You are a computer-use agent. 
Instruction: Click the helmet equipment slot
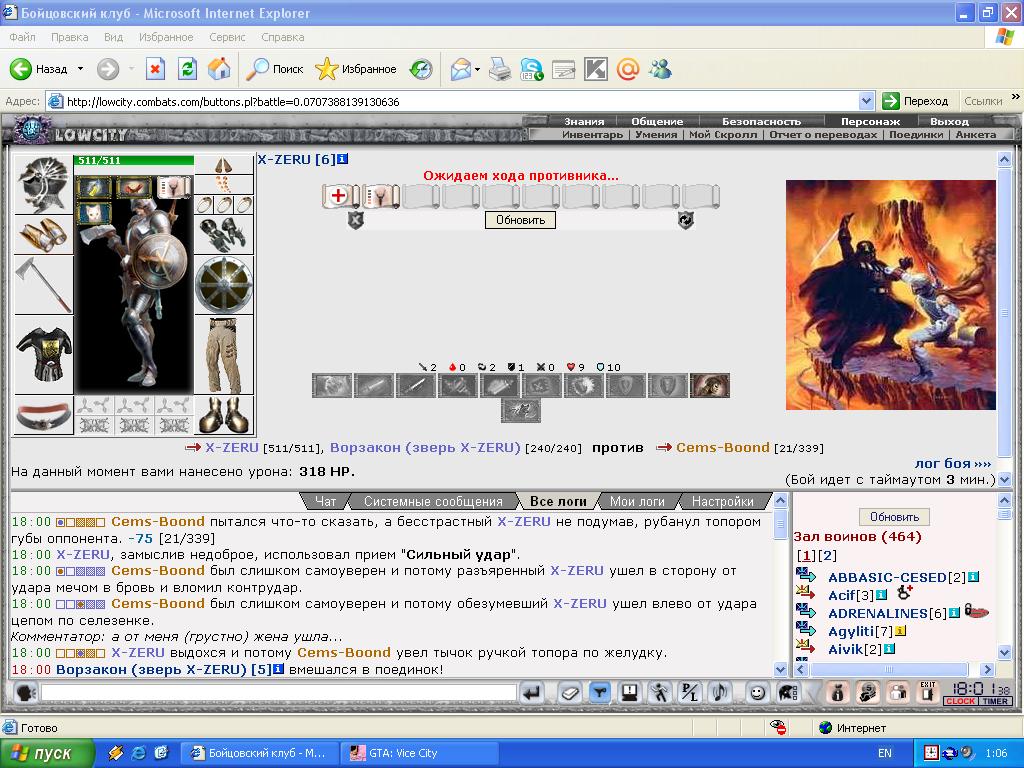point(44,185)
